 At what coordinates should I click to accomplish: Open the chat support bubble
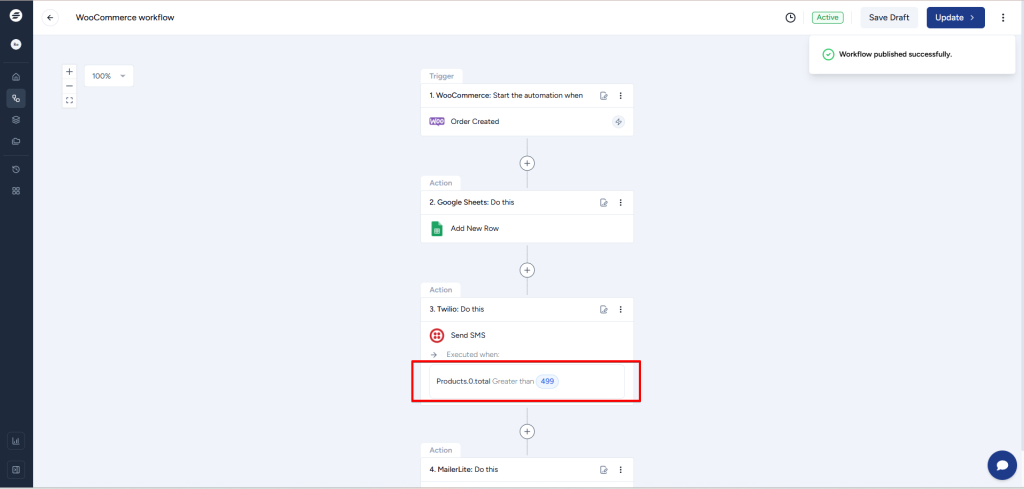1001,465
